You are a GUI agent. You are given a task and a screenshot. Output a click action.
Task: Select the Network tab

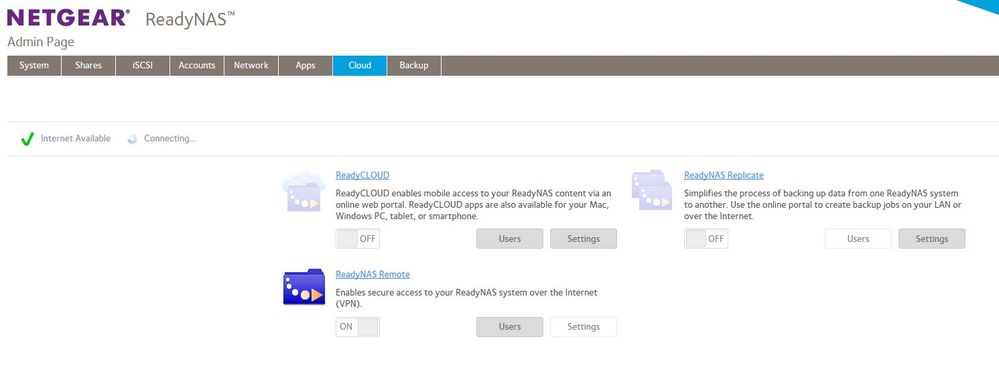(251, 66)
